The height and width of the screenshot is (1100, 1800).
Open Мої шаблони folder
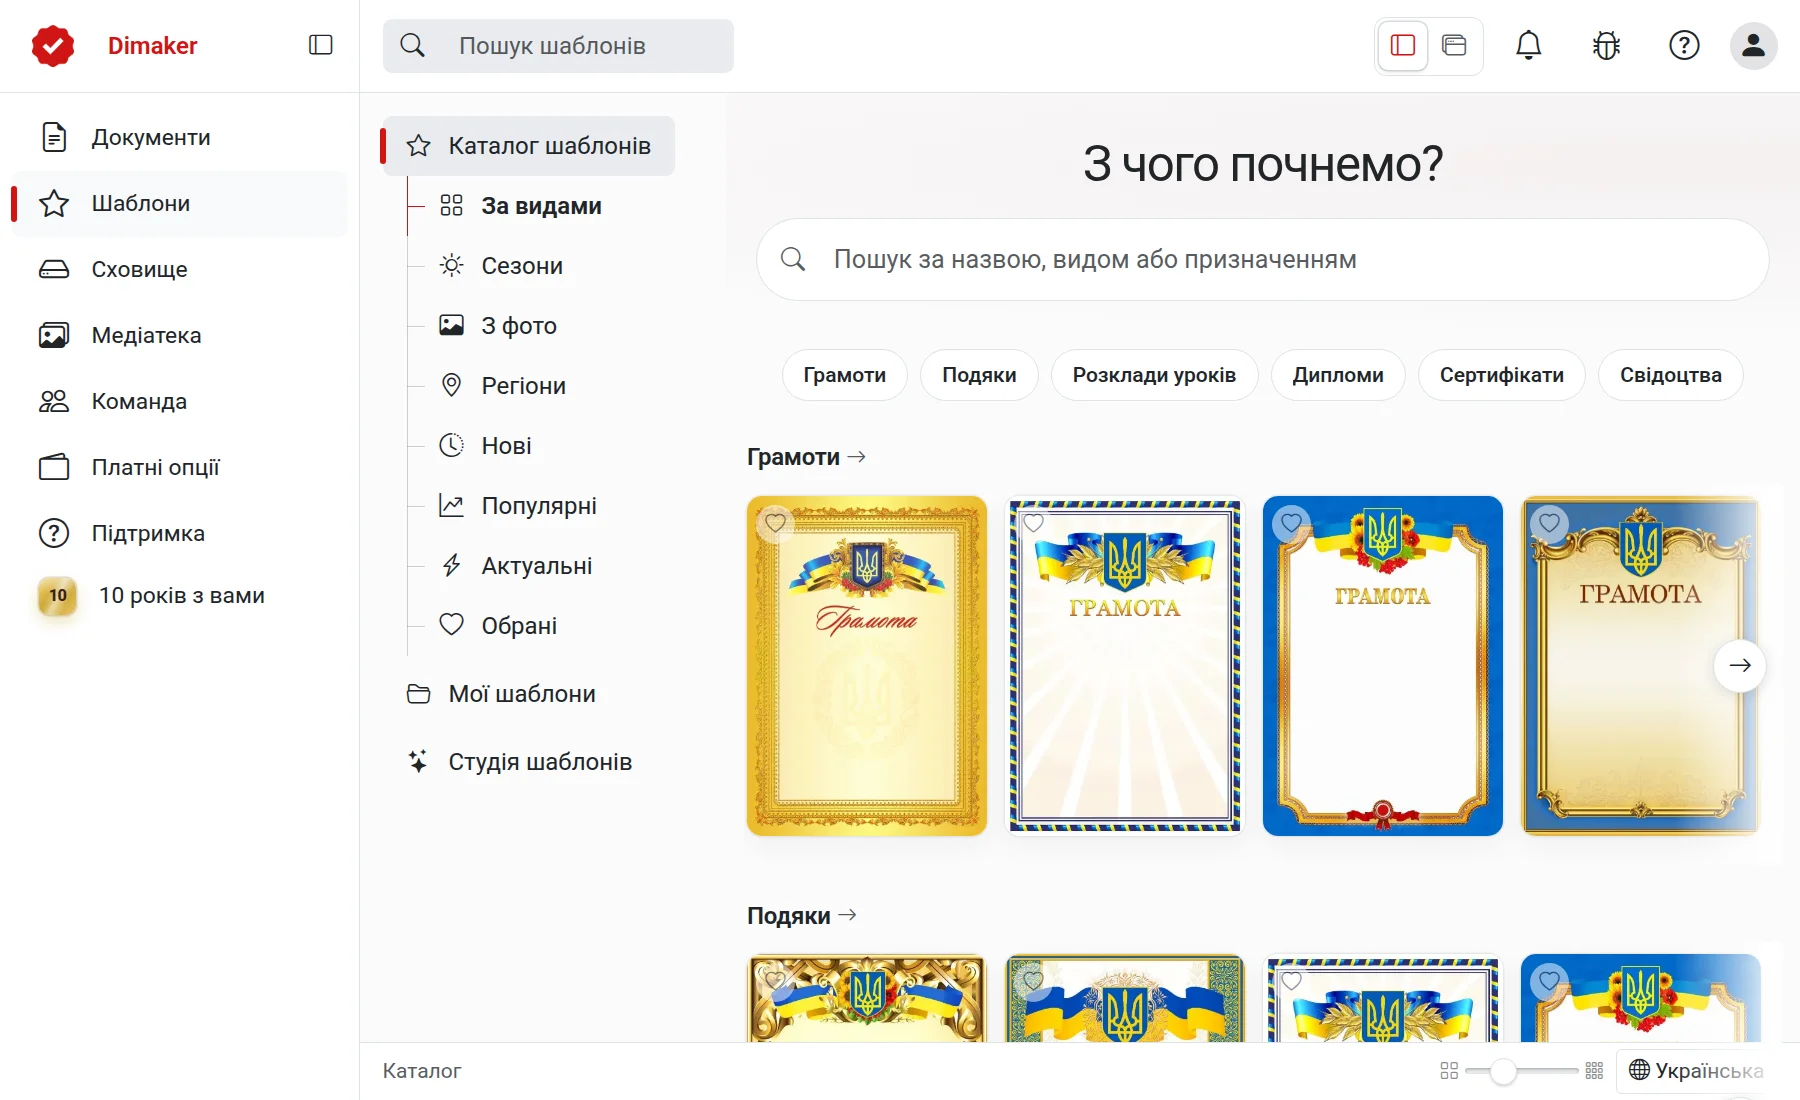point(529,694)
